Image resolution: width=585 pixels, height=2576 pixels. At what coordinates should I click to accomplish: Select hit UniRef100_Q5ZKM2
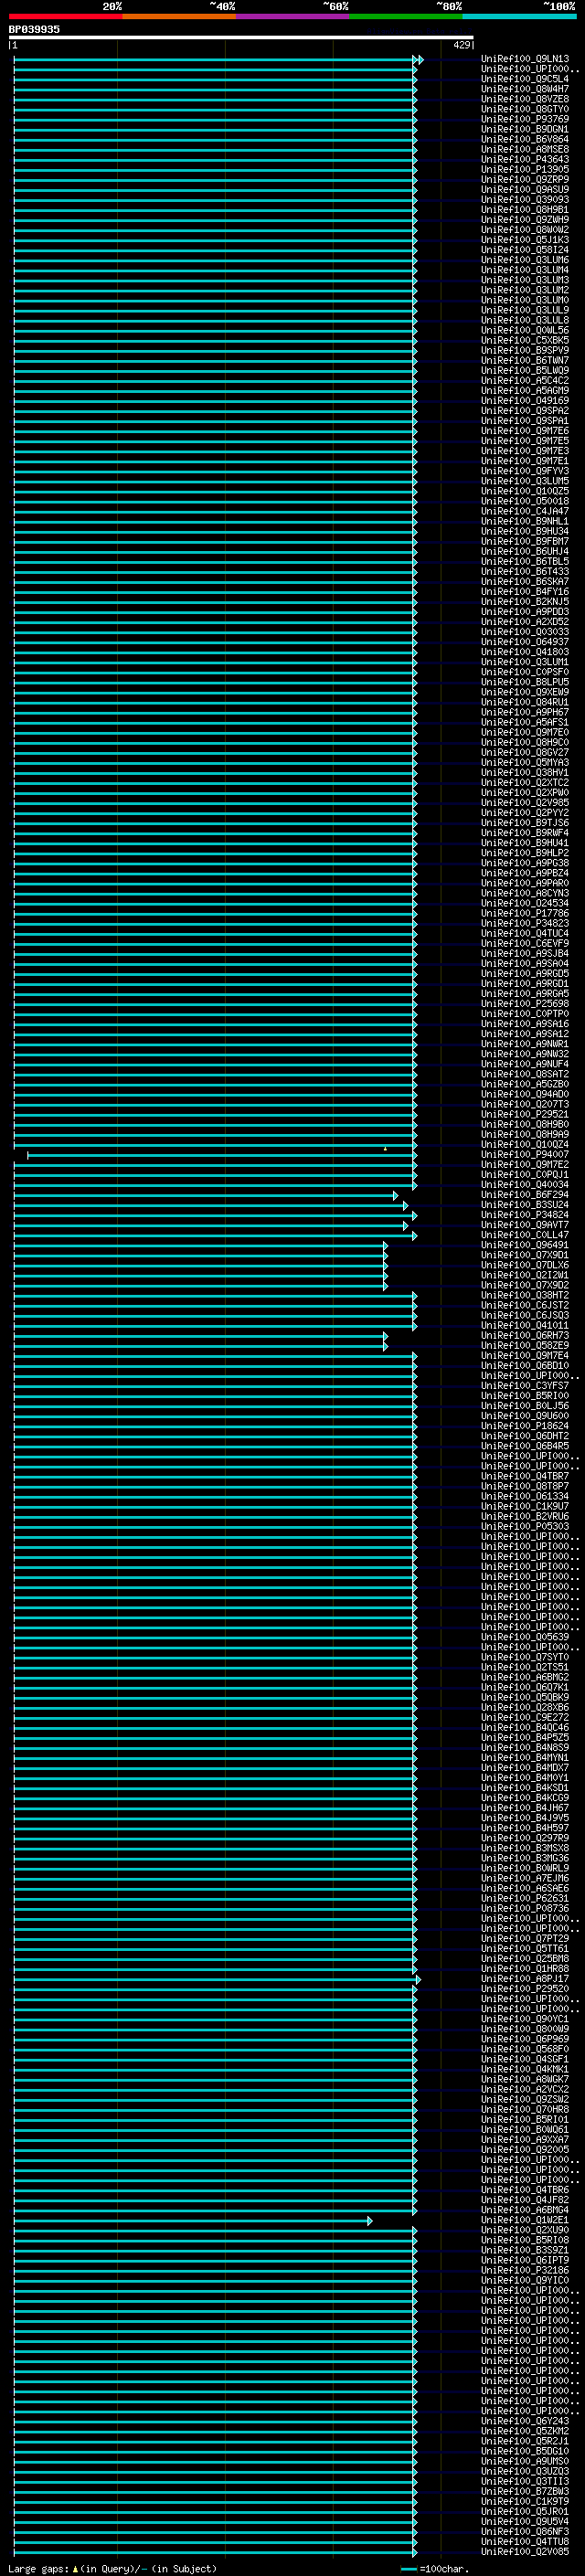(x=525, y=2431)
